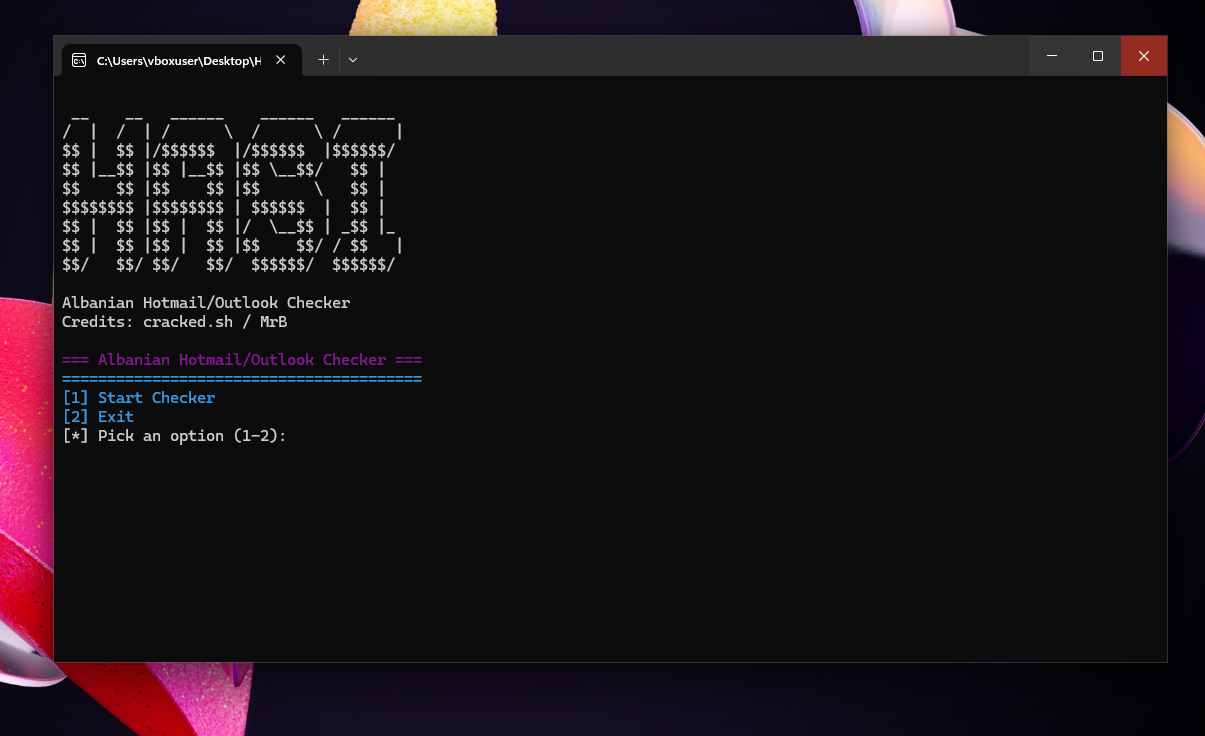
Task: Click the blue equals-sign separator line
Action: coord(242,379)
